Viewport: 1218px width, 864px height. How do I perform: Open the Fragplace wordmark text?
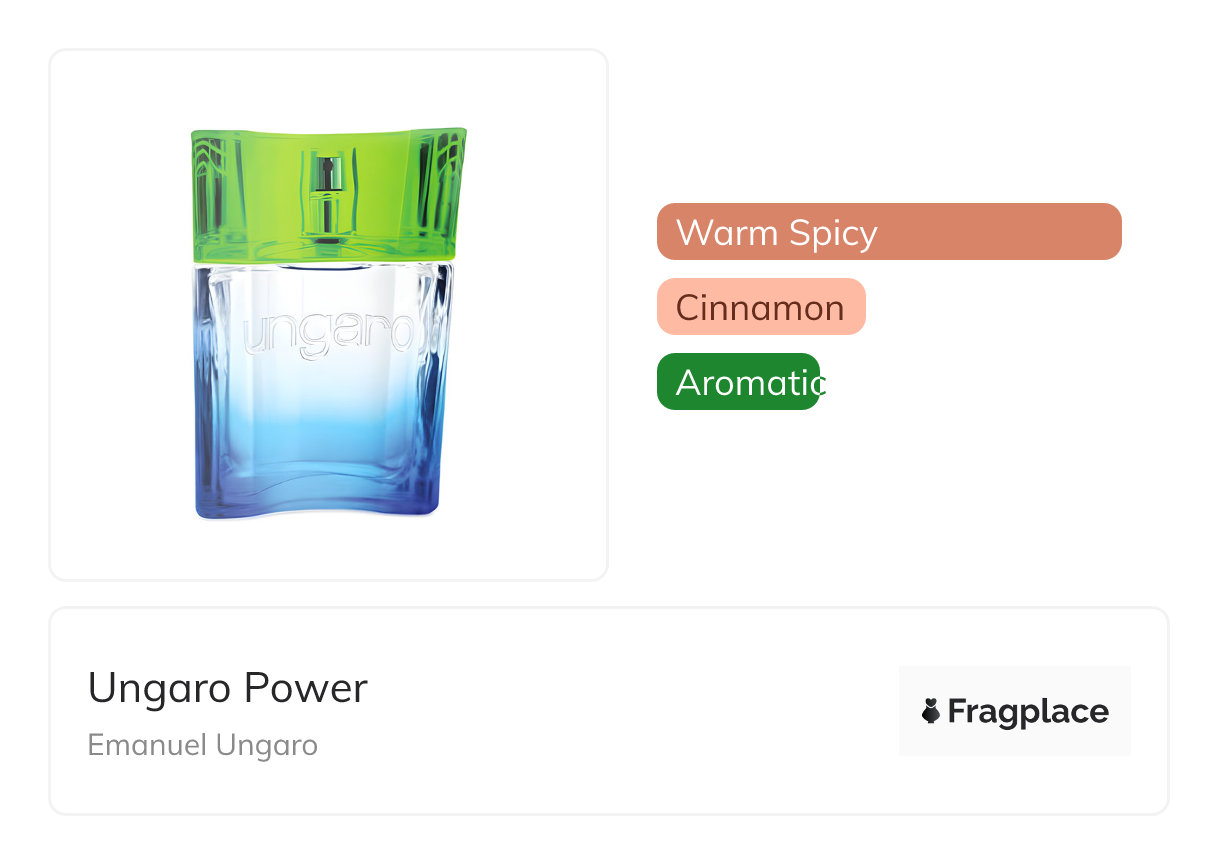click(x=1028, y=712)
